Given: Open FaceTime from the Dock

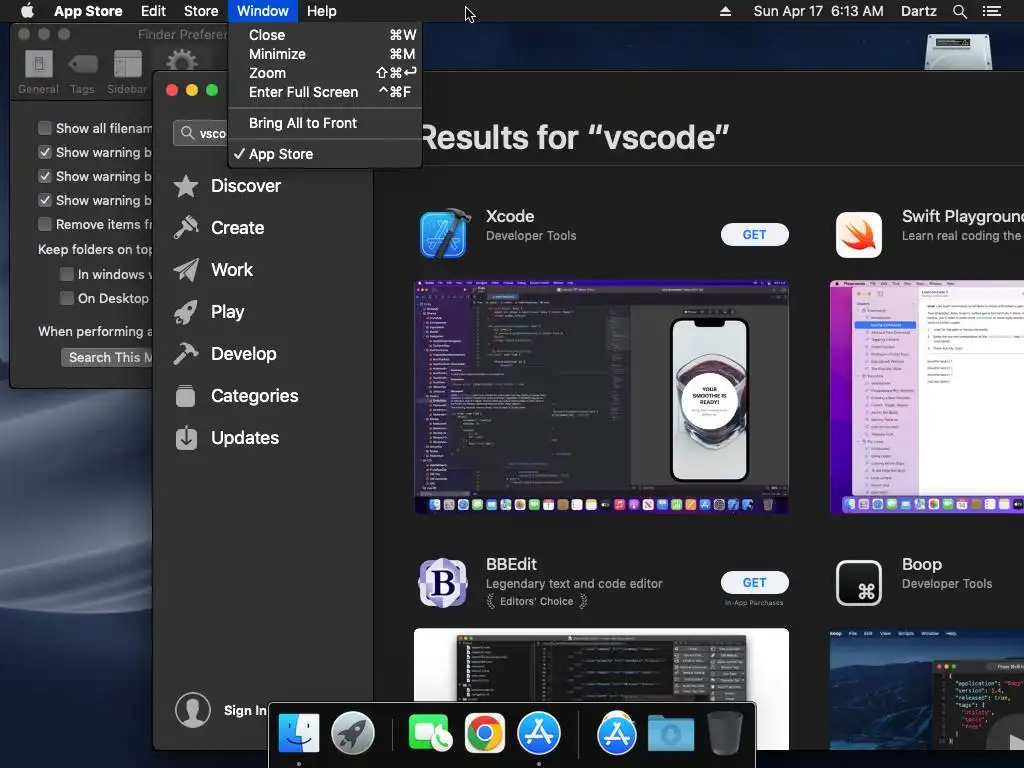Looking at the screenshot, I should 430,733.
